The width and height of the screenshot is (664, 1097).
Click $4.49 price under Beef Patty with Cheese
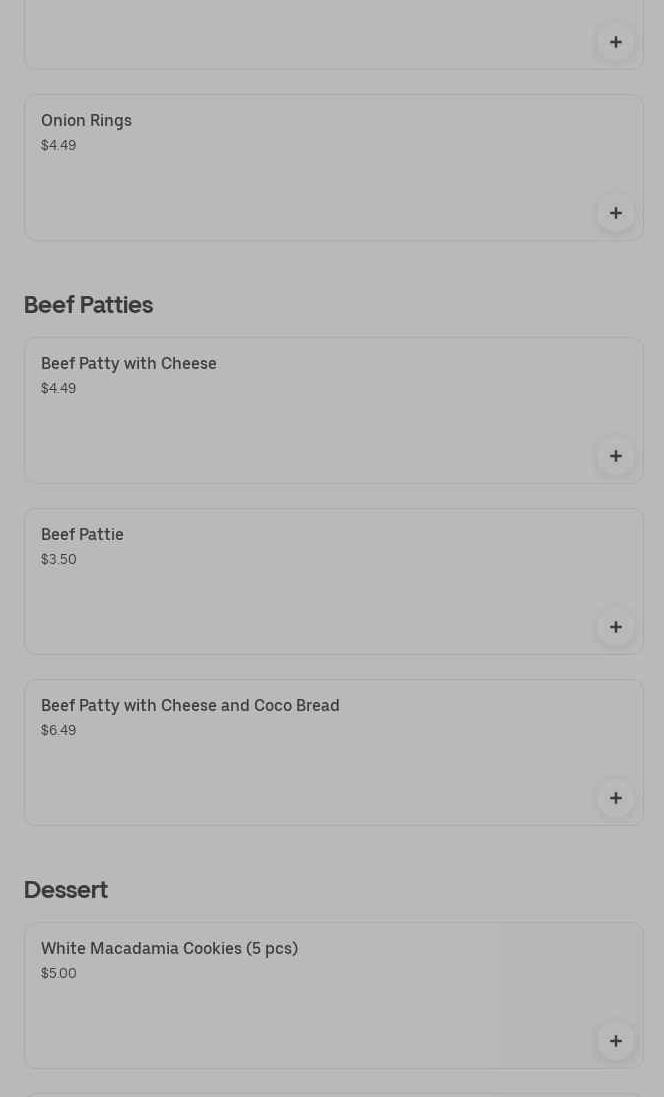(x=58, y=388)
